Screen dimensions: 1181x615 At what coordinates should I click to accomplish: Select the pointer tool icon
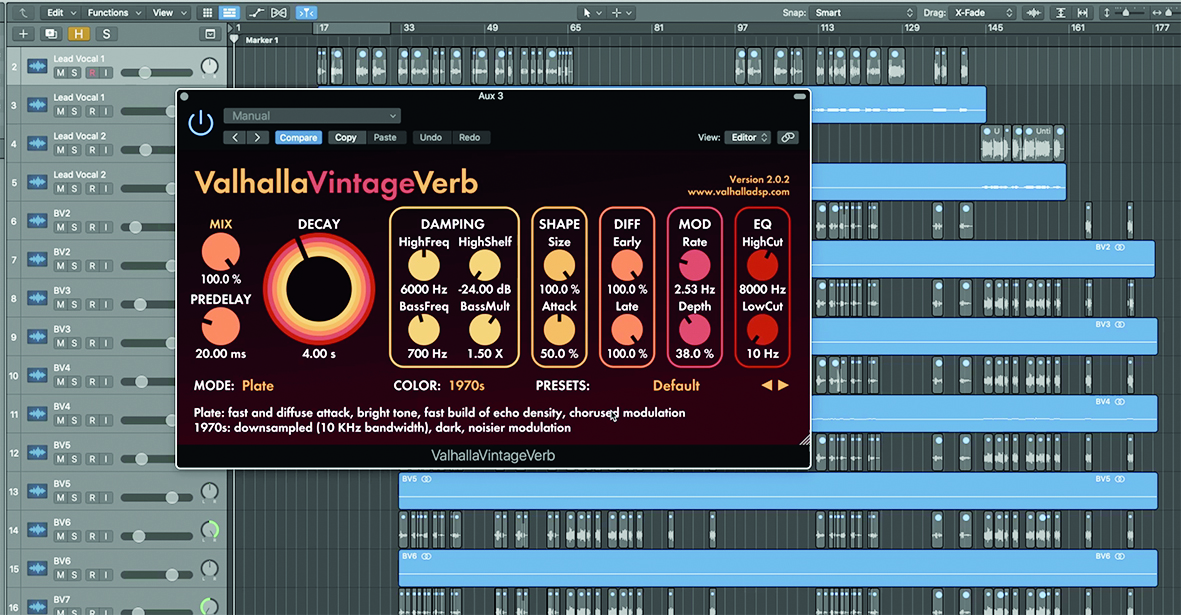(x=587, y=13)
